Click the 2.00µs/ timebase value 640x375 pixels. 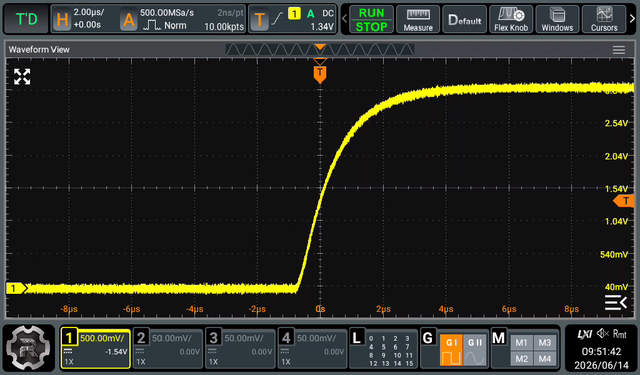[89, 13]
